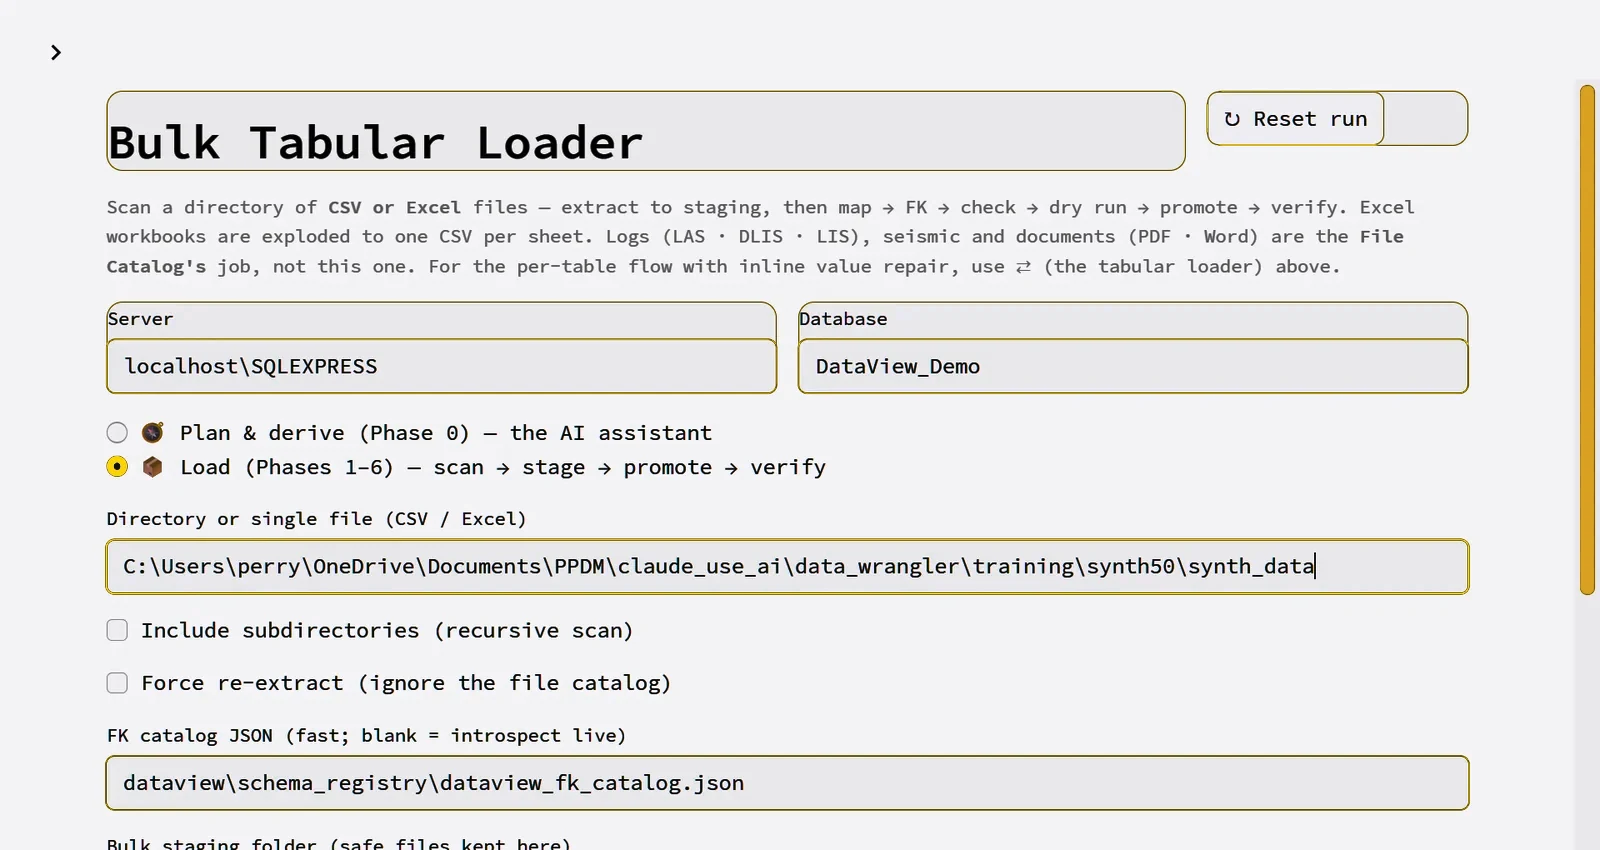Click the FK catalog JSON path field
The height and width of the screenshot is (850, 1600).
click(x=787, y=783)
